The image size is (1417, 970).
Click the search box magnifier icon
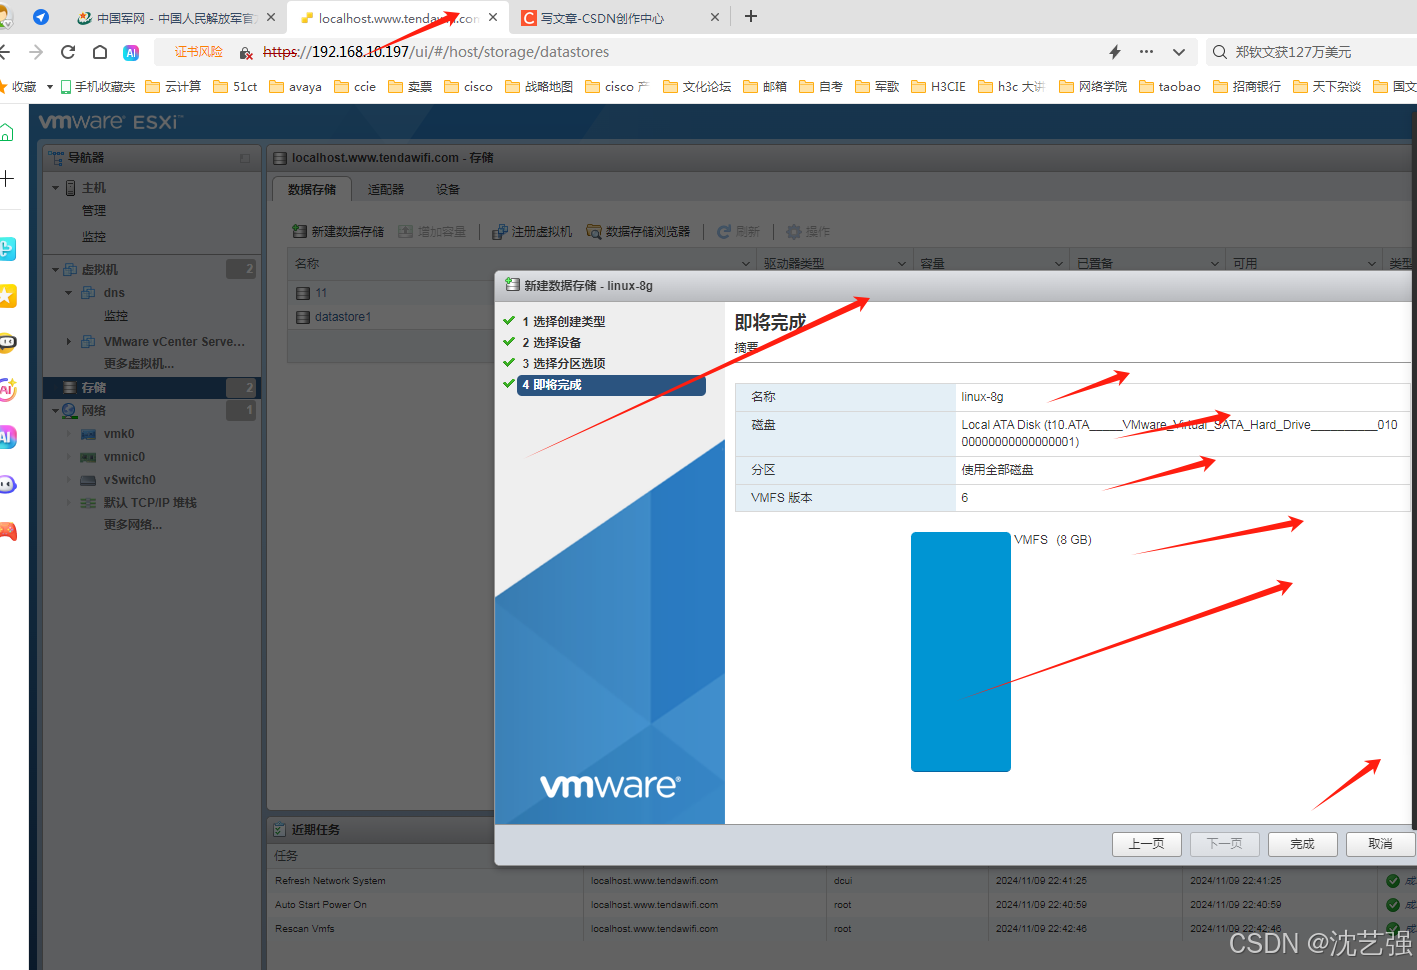(x=1220, y=52)
